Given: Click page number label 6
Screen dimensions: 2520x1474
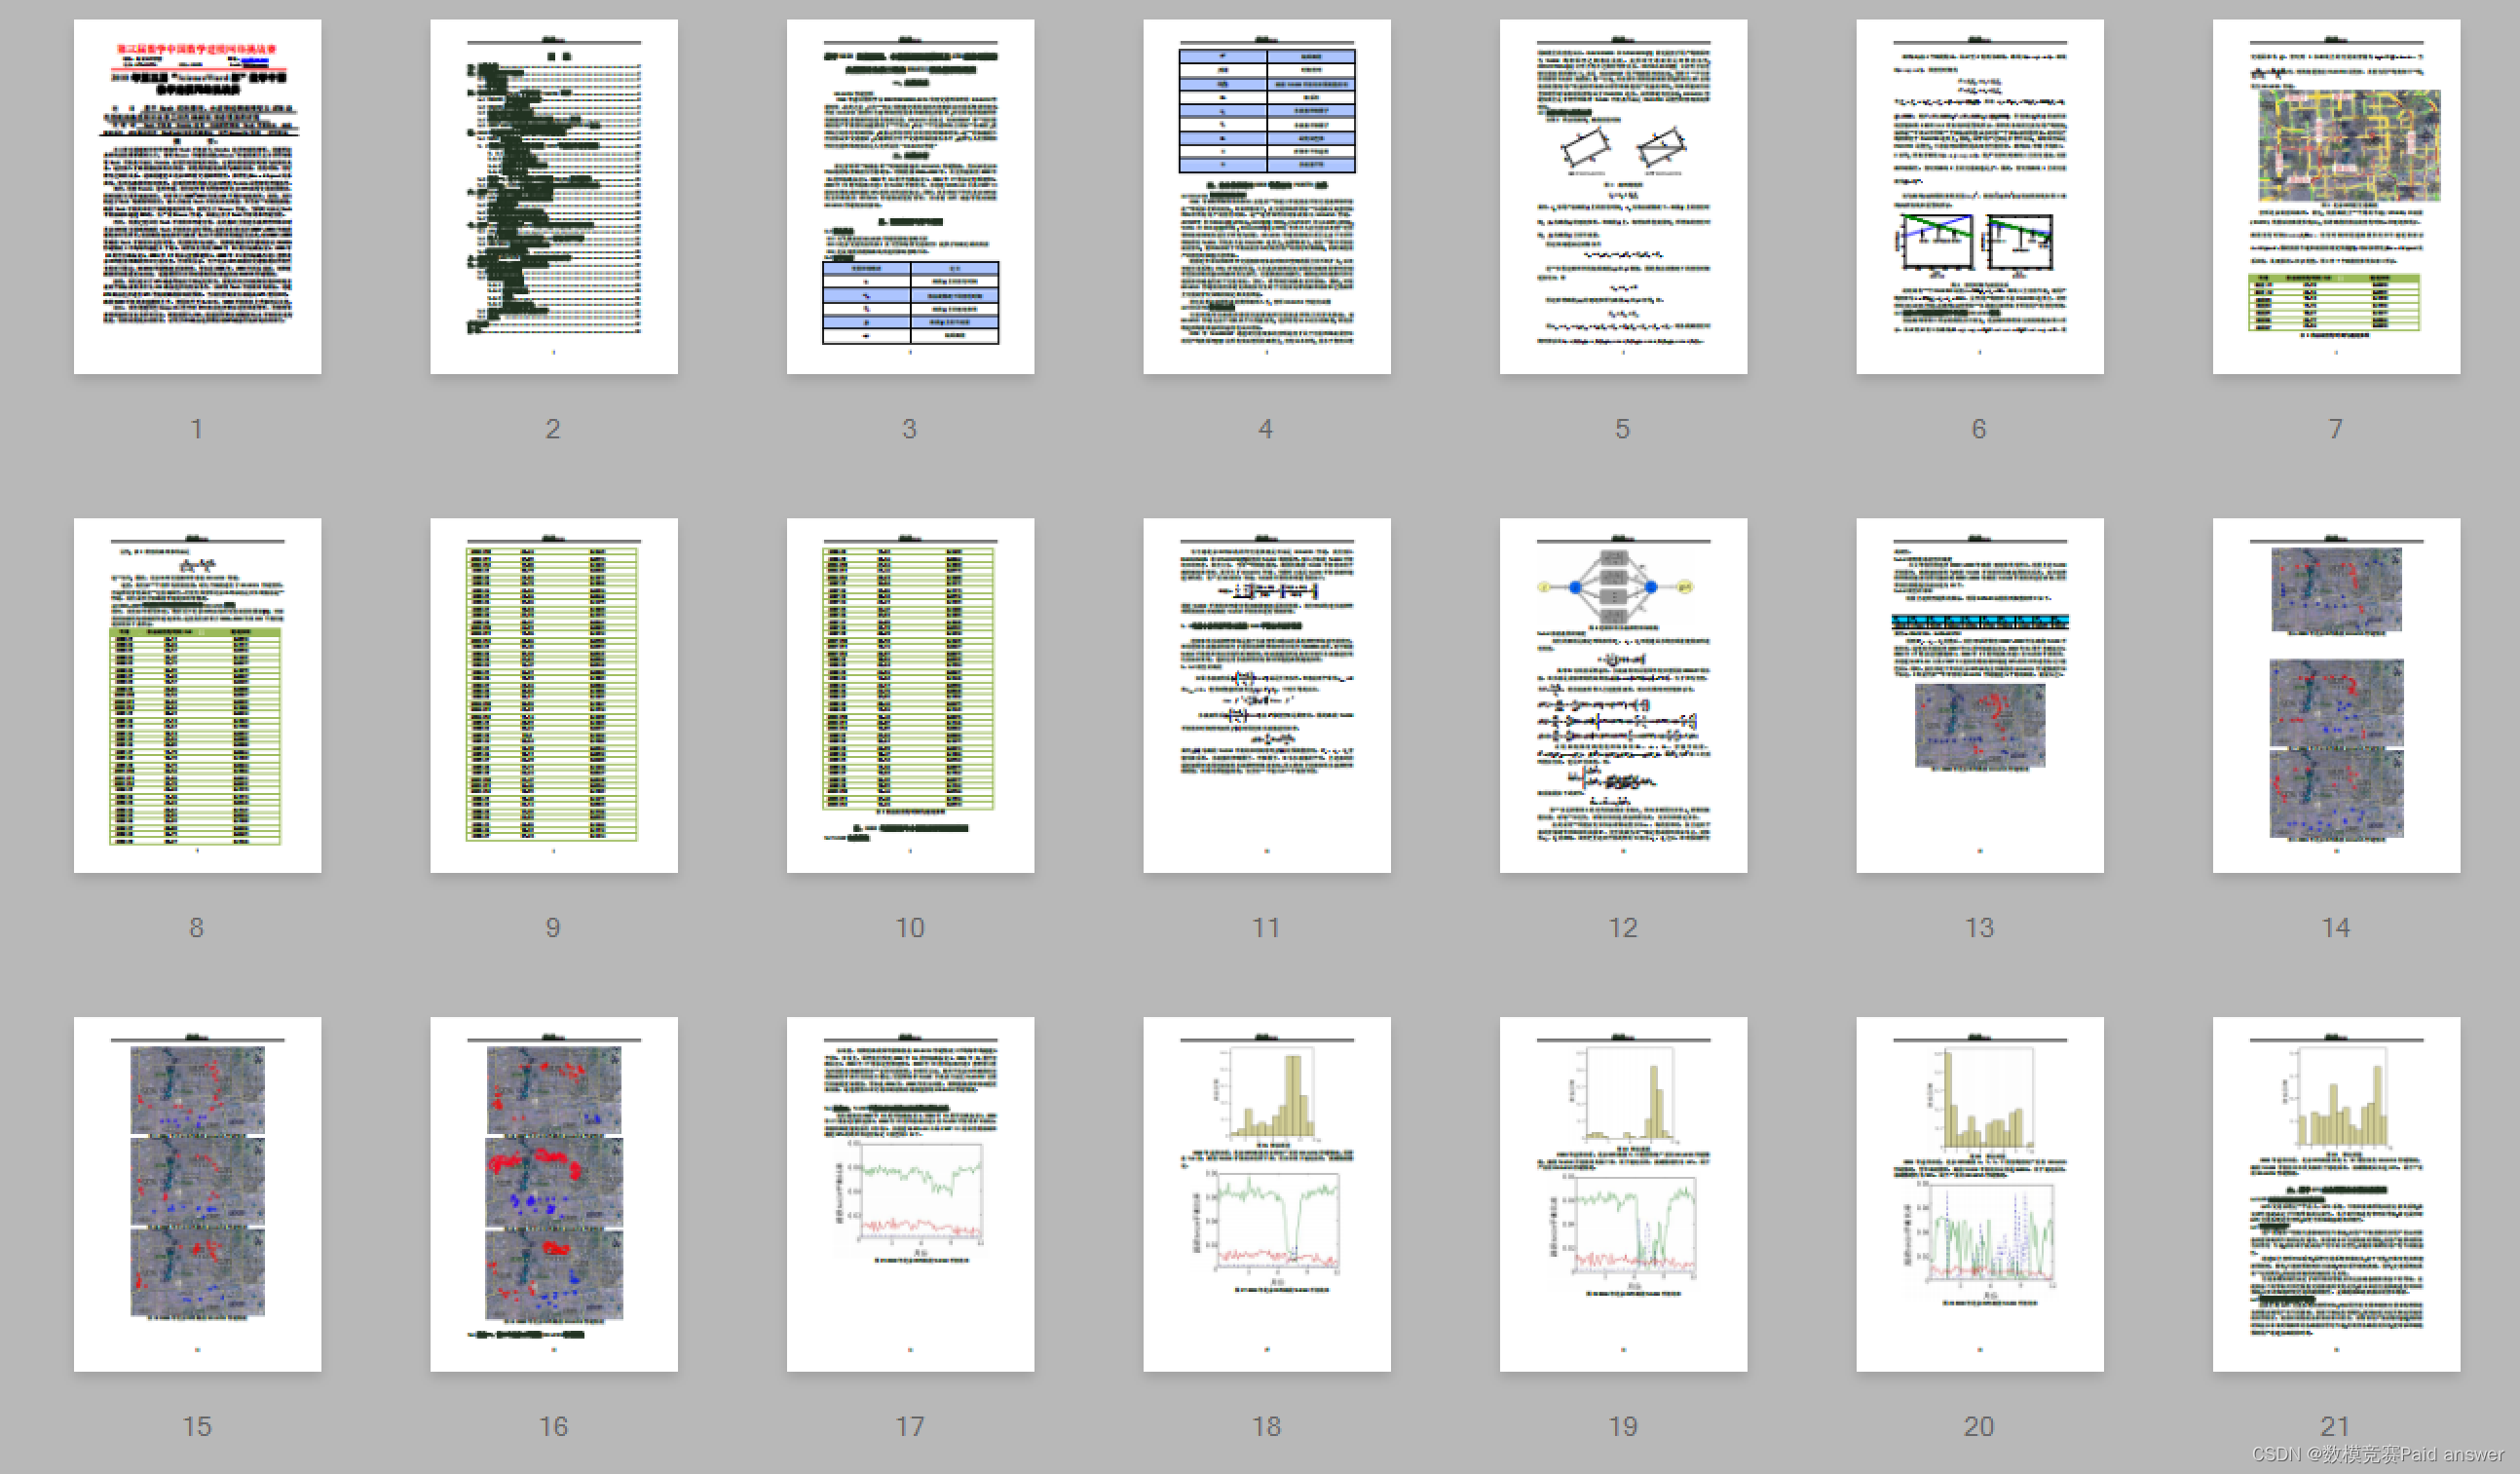Looking at the screenshot, I should click(1979, 429).
